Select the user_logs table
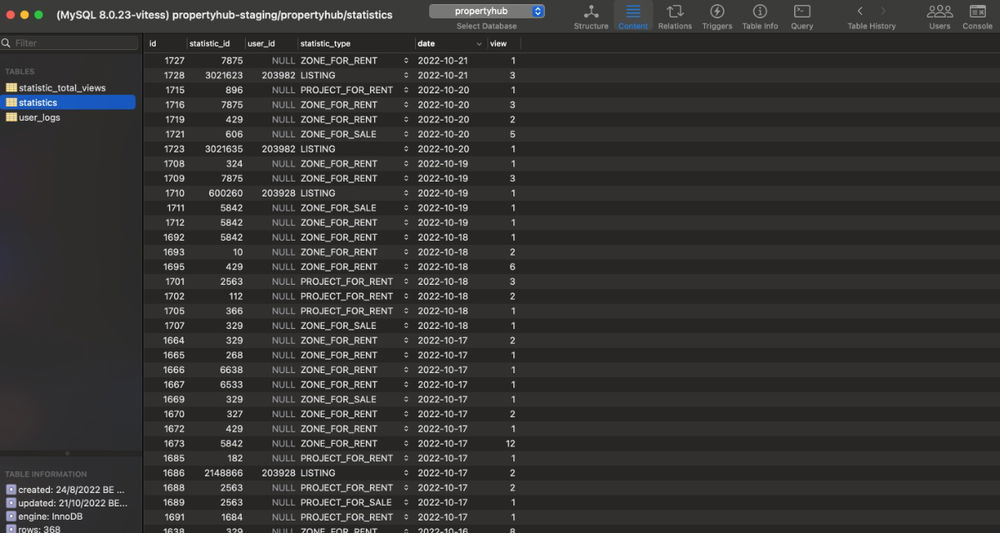The height and width of the screenshot is (533, 1000). tap(39, 117)
